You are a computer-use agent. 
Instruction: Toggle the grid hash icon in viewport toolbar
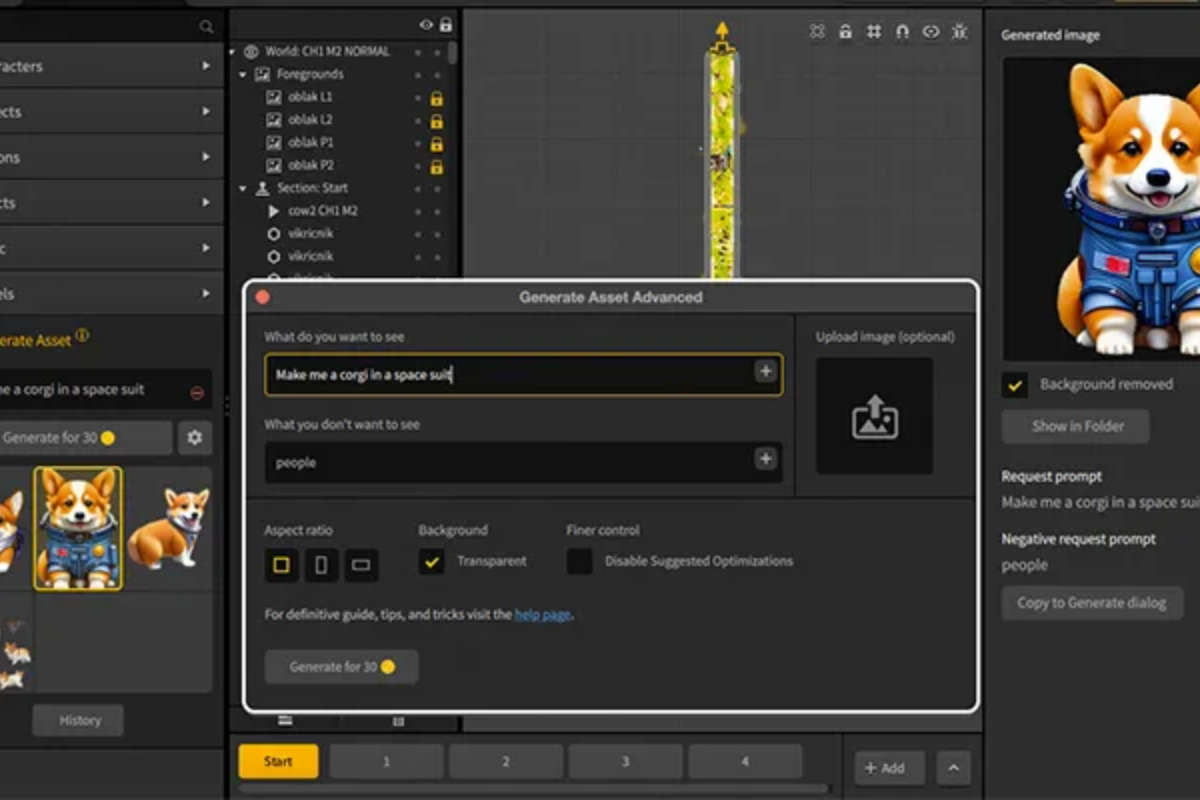pos(874,32)
